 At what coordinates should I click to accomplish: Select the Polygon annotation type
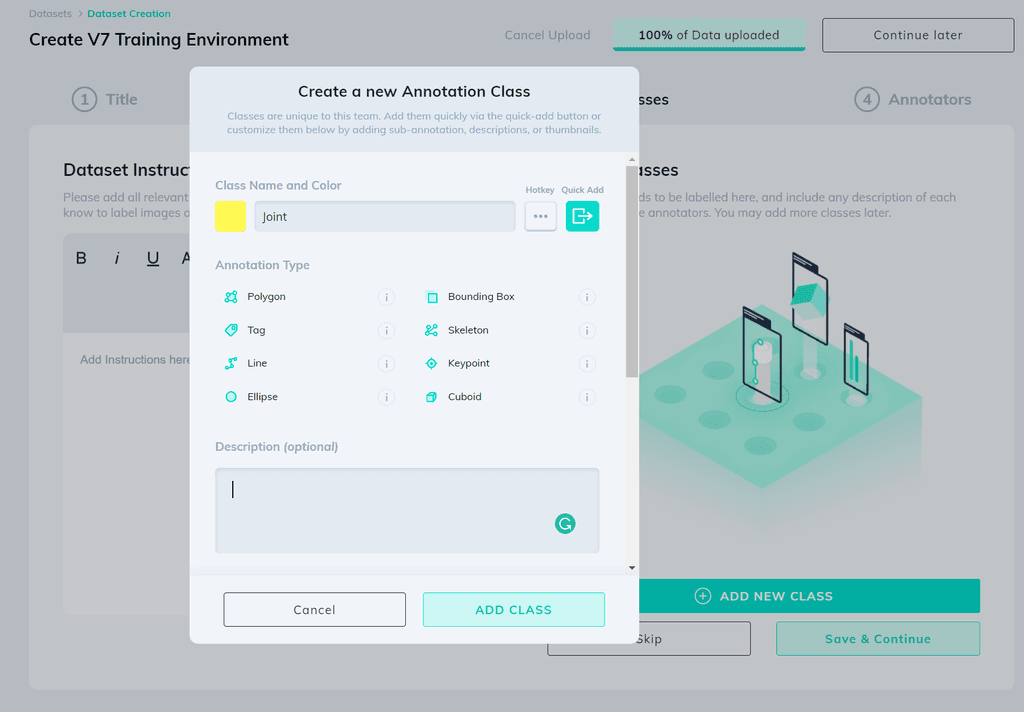pos(269,296)
